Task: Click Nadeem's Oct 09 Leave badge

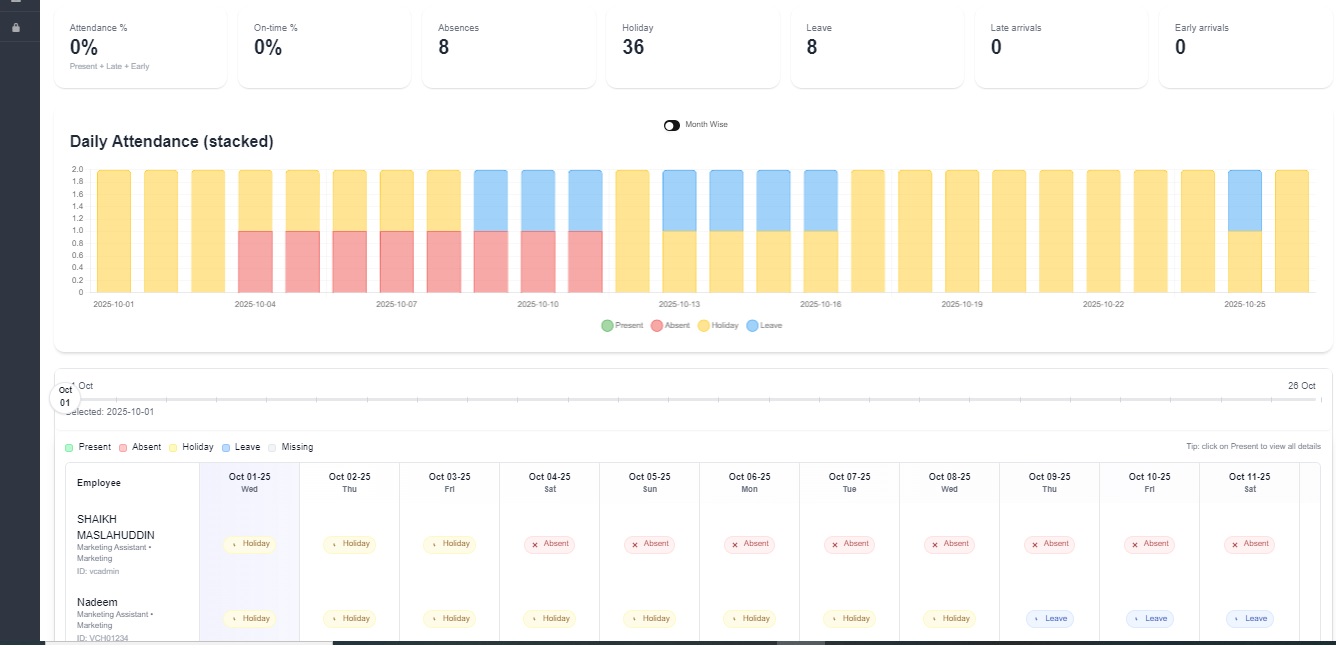Action: [1049, 619]
